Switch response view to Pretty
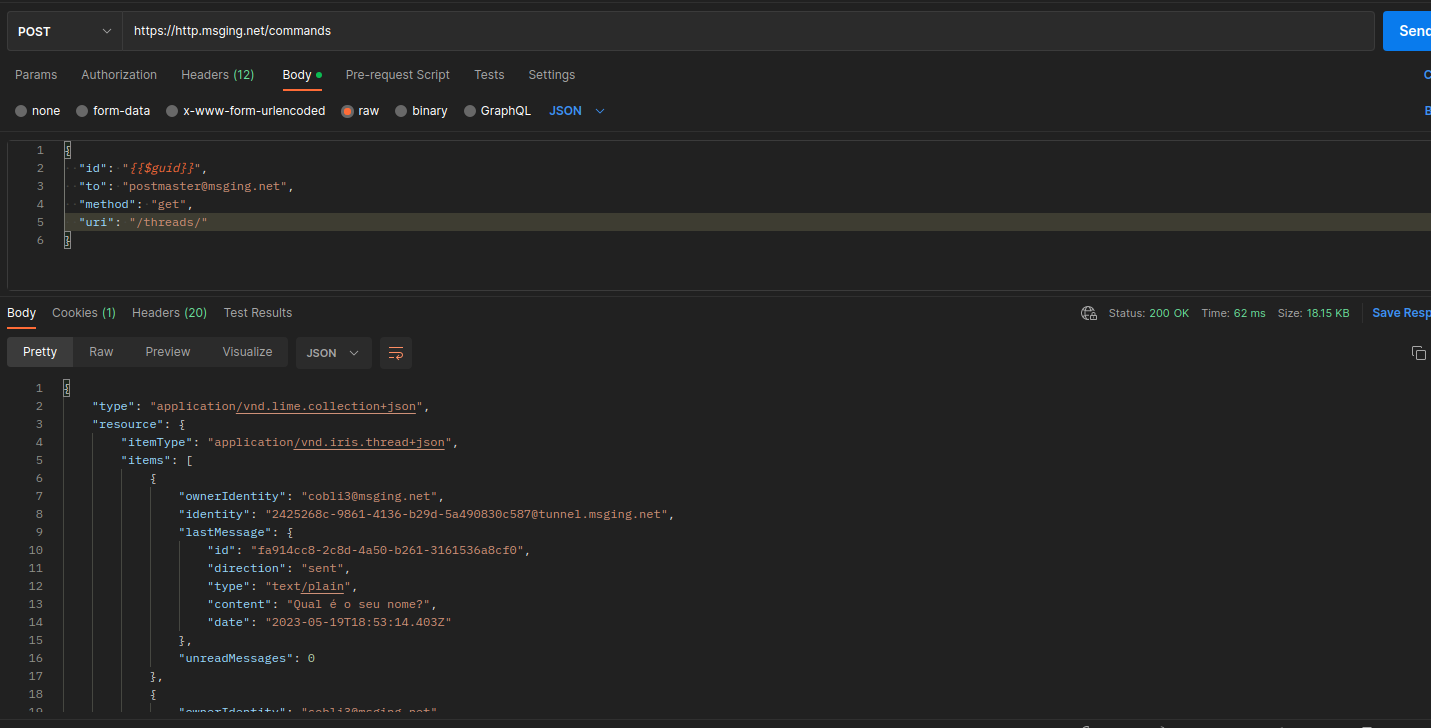The height and width of the screenshot is (728, 1431). coord(40,352)
